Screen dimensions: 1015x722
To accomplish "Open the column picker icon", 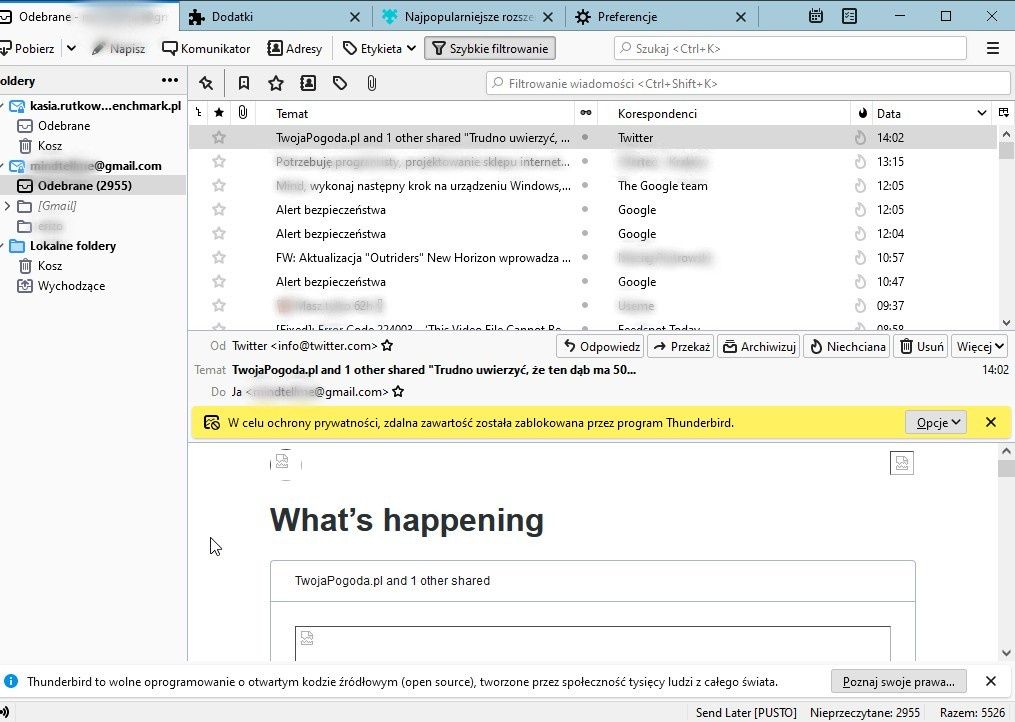I will [x=1003, y=113].
